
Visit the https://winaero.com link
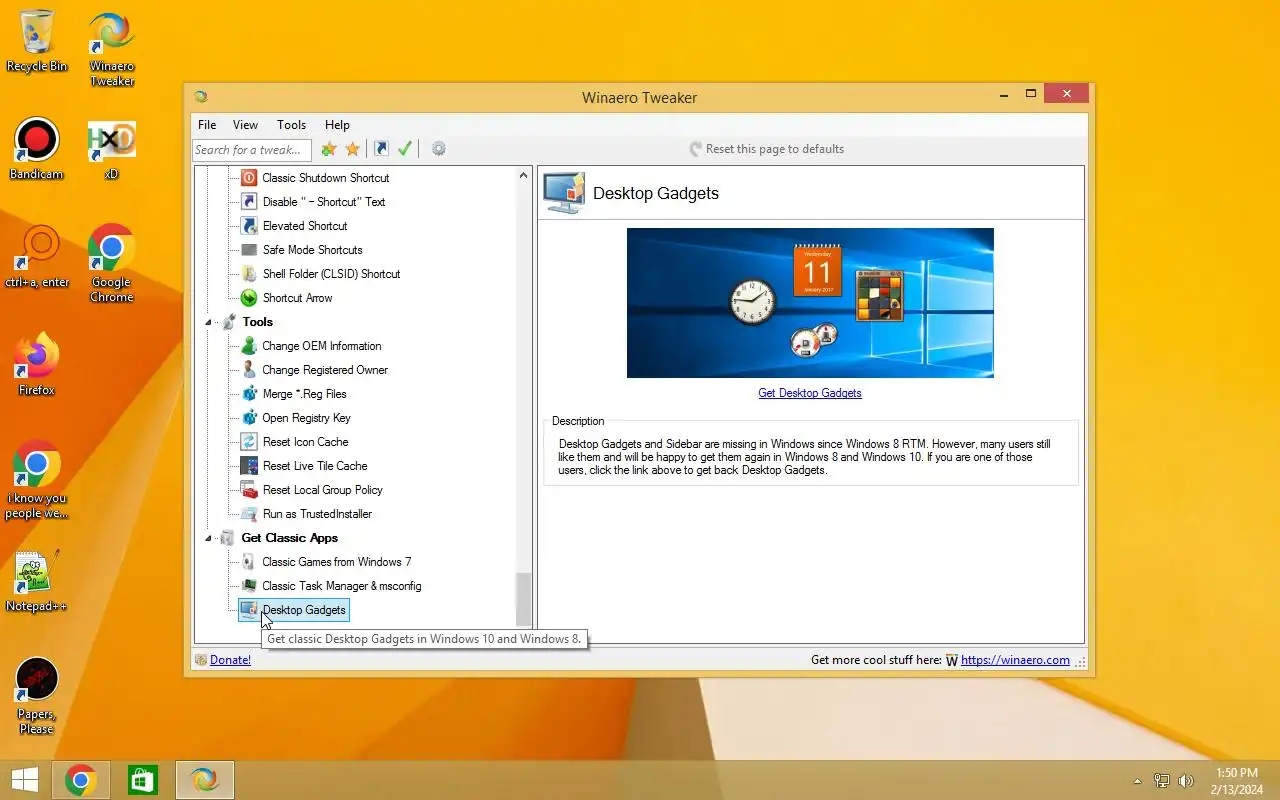[x=1015, y=660]
